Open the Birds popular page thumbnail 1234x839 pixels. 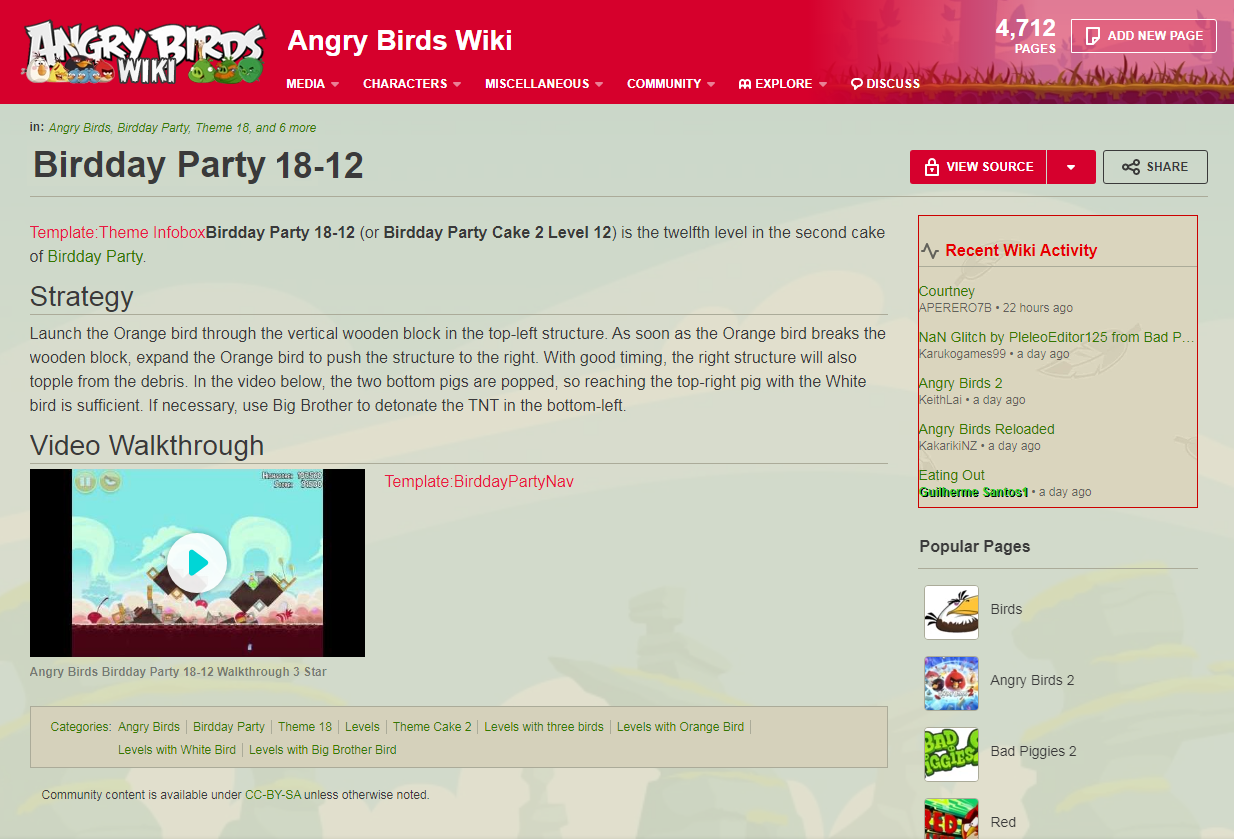pyautogui.click(x=951, y=612)
